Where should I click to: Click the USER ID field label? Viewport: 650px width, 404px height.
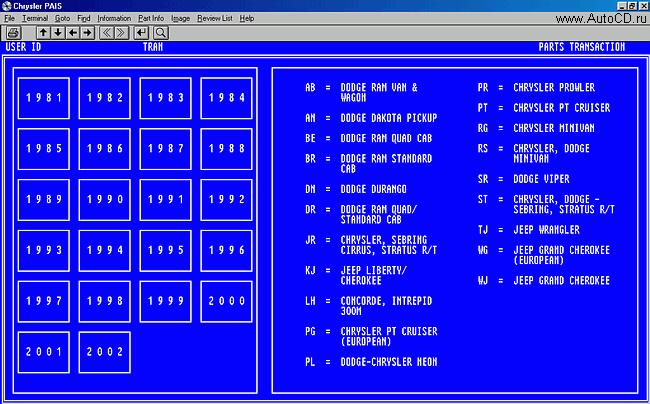(23, 47)
